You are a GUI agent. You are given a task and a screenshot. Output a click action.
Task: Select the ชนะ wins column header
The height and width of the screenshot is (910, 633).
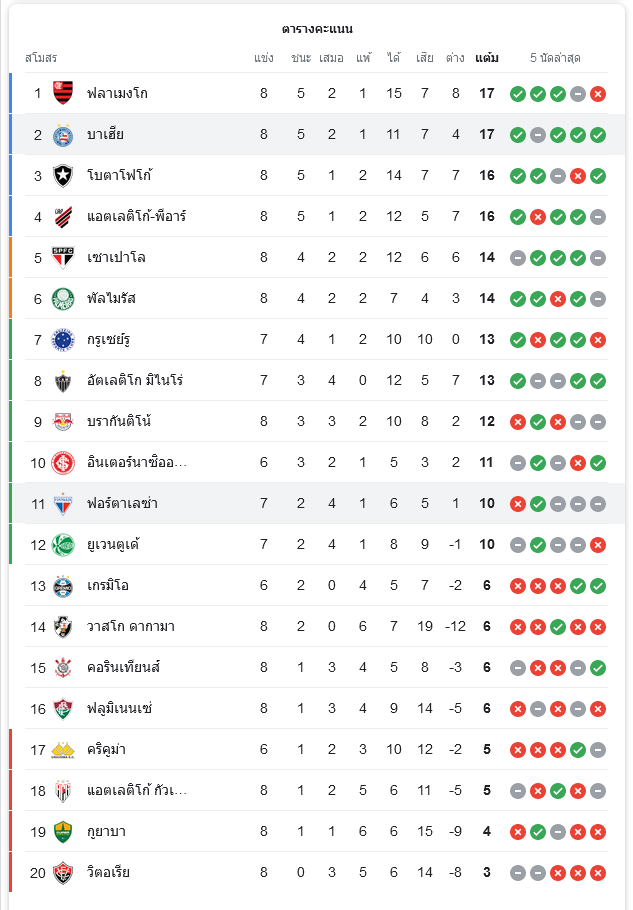pyautogui.click(x=301, y=57)
